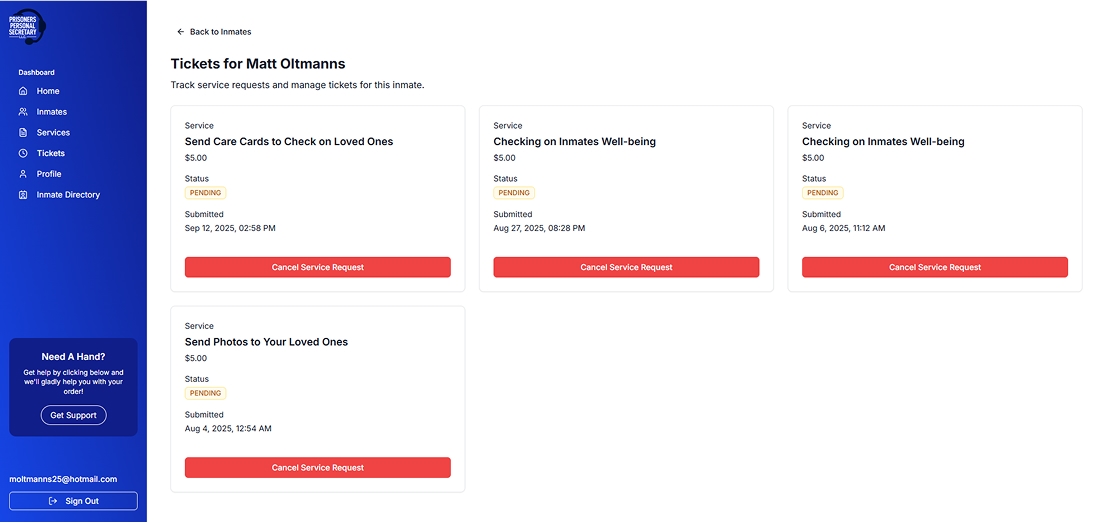The height and width of the screenshot is (523, 1105).
Task: Open the Inmate Directory menu item
Action: (x=68, y=195)
